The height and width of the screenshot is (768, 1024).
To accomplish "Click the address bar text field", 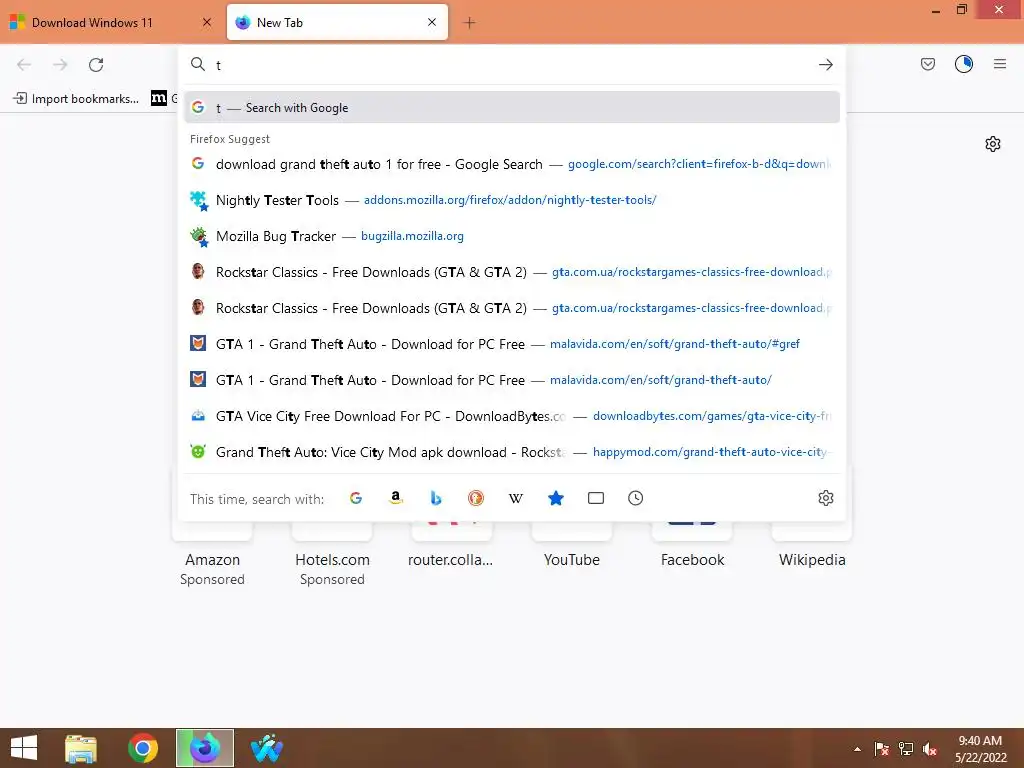I will coord(513,65).
